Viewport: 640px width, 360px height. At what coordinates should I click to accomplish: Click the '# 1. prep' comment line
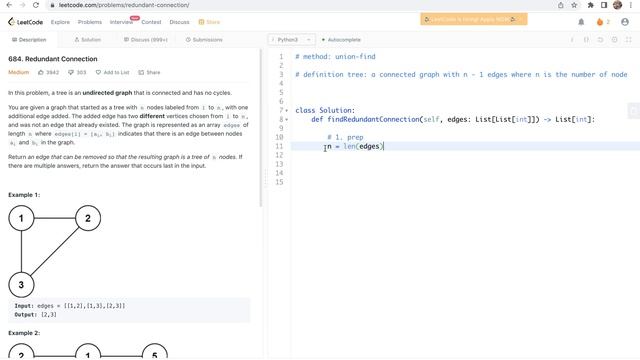[345, 137]
